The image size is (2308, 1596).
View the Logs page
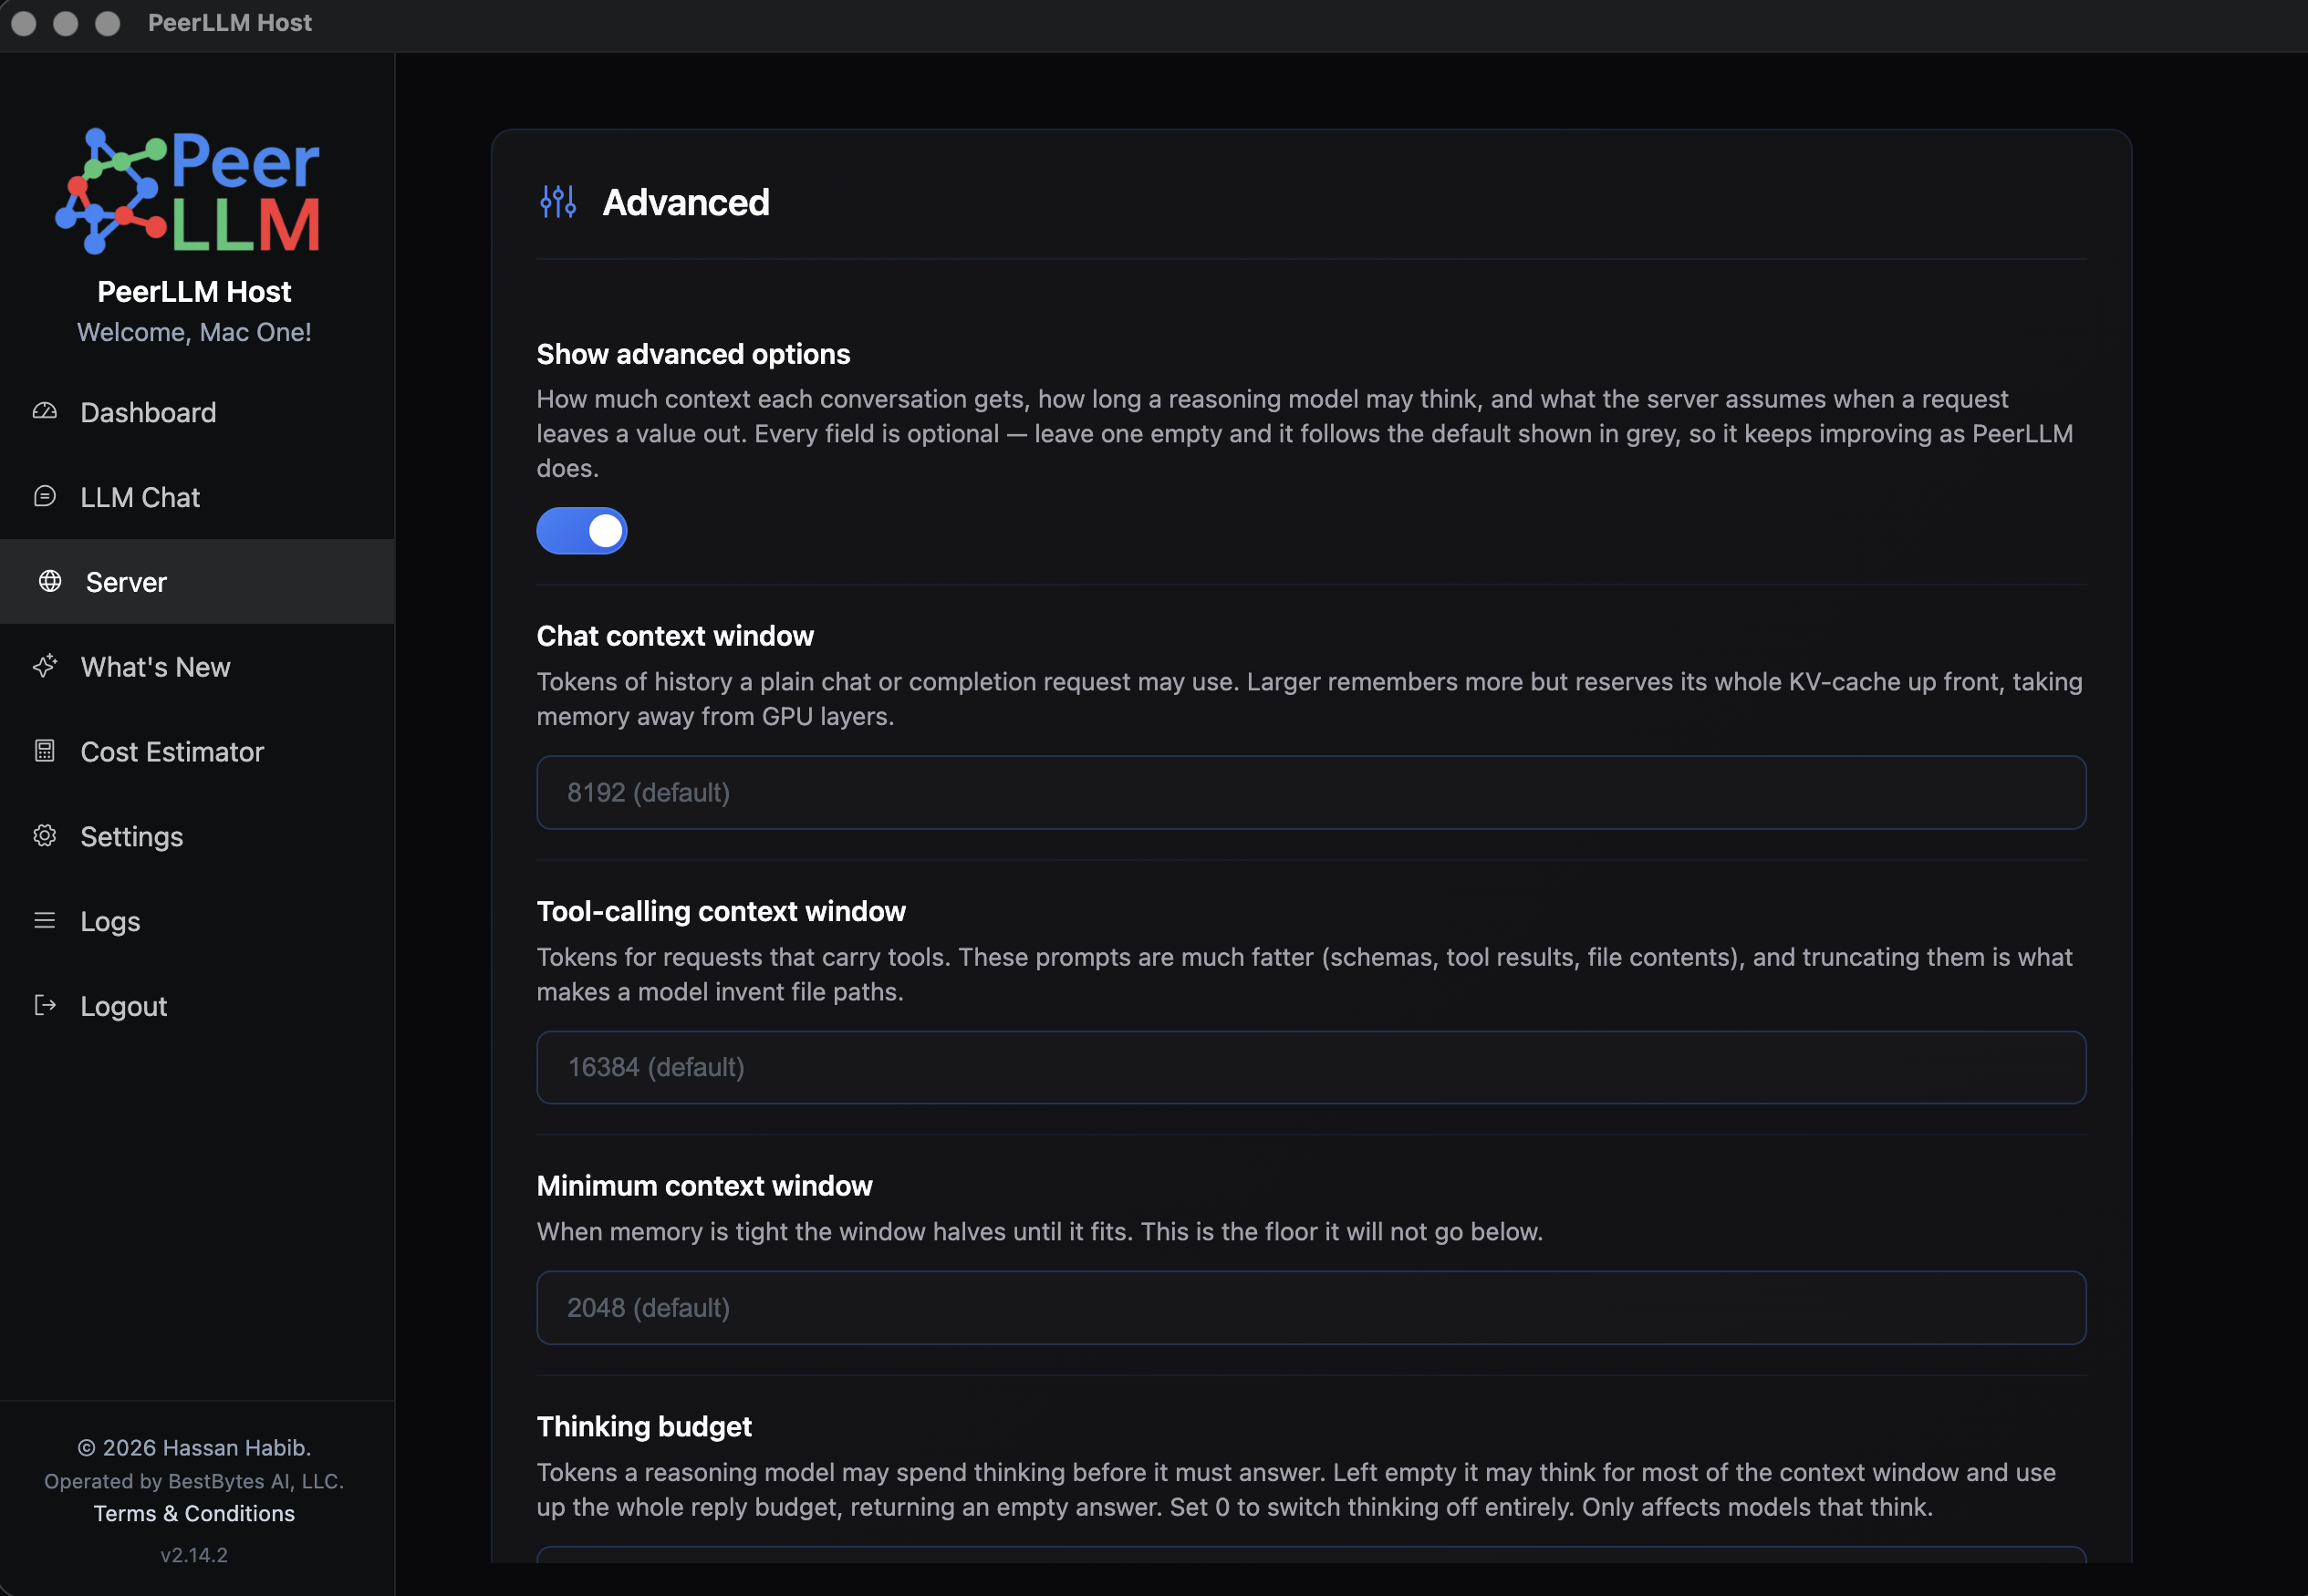197,921
